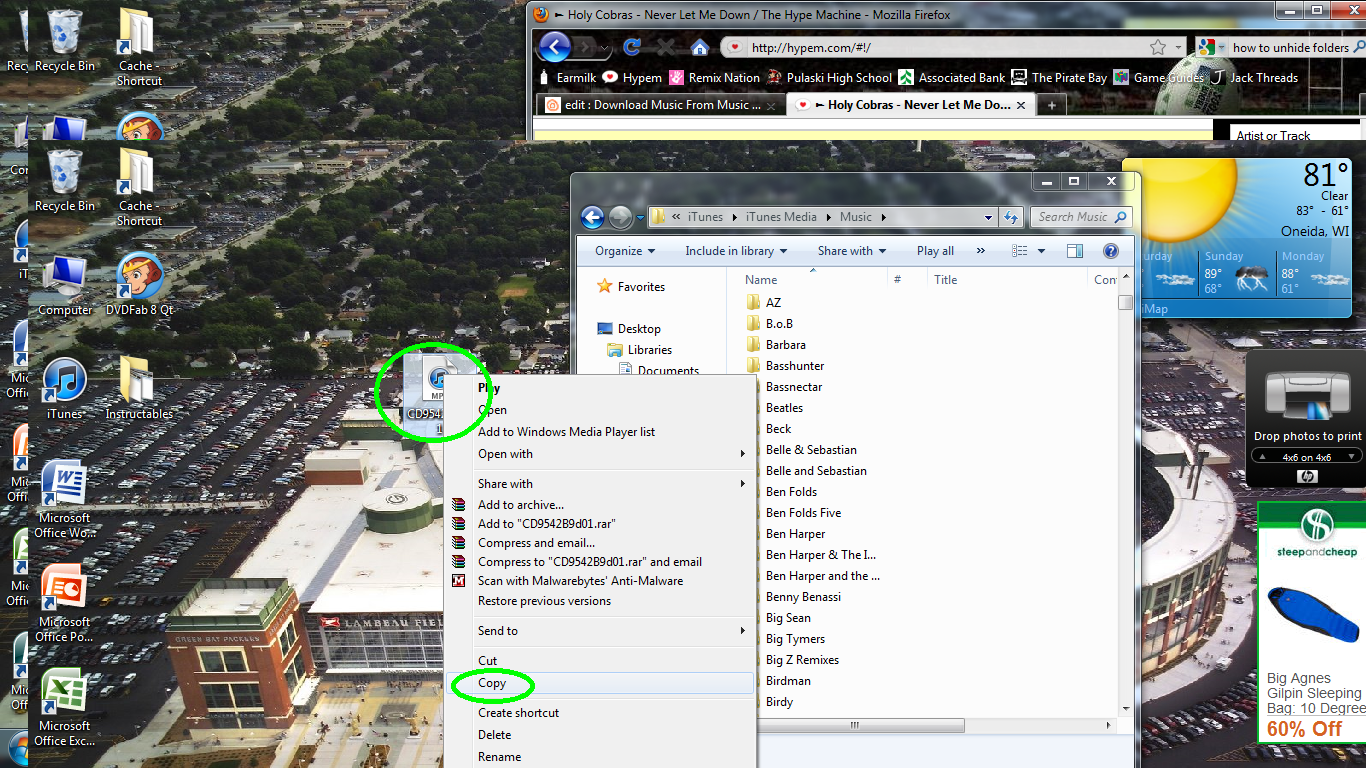Open the steepandcheap advertisement
The width and height of the screenshot is (1366, 768).
tap(1311, 622)
